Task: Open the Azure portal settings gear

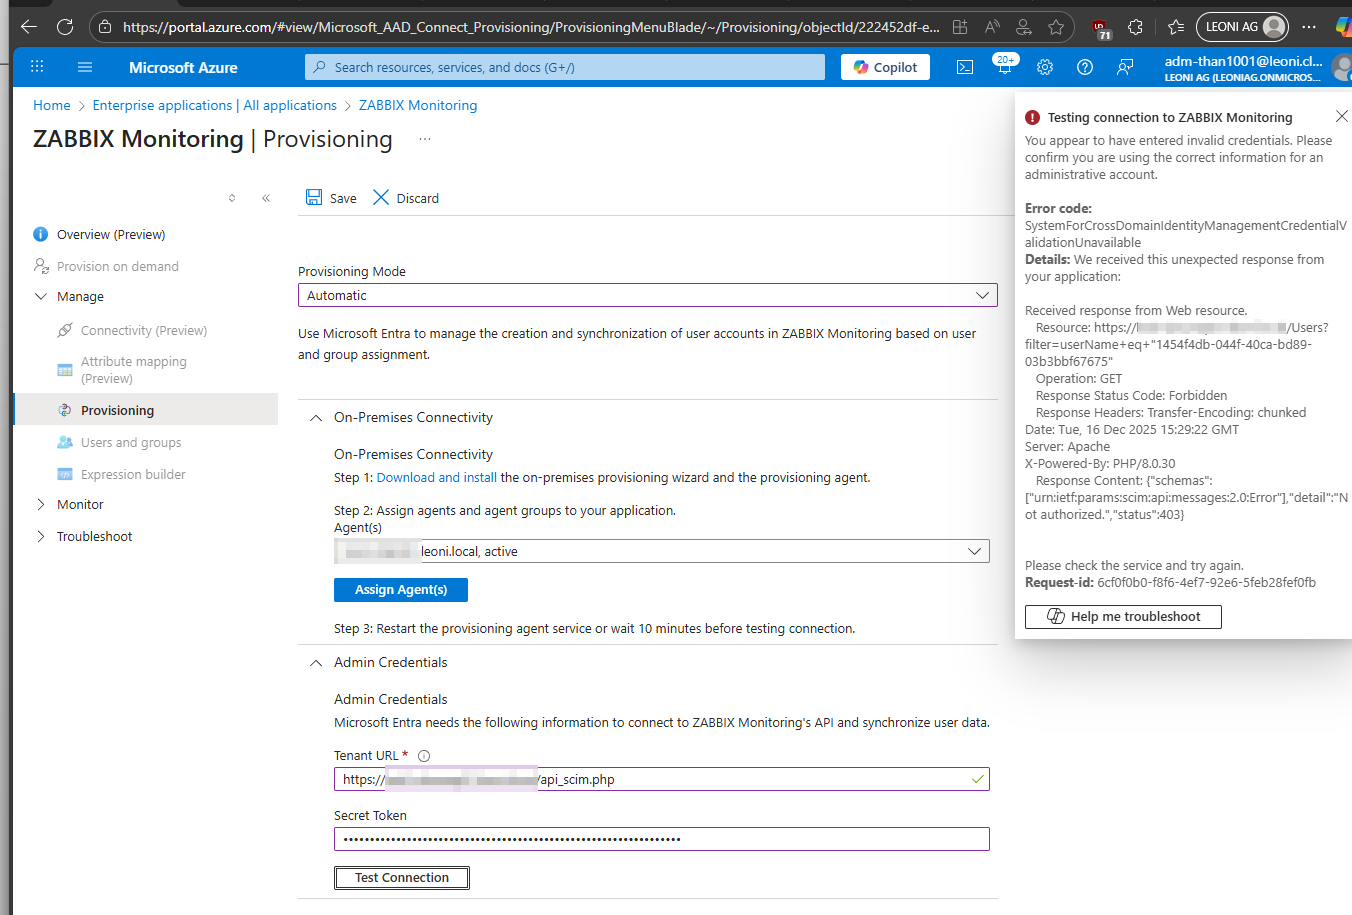Action: (x=1045, y=67)
